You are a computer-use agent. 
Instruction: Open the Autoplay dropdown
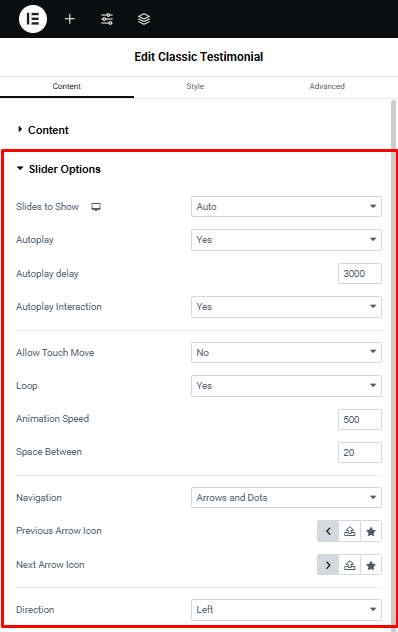click(286, 240)
